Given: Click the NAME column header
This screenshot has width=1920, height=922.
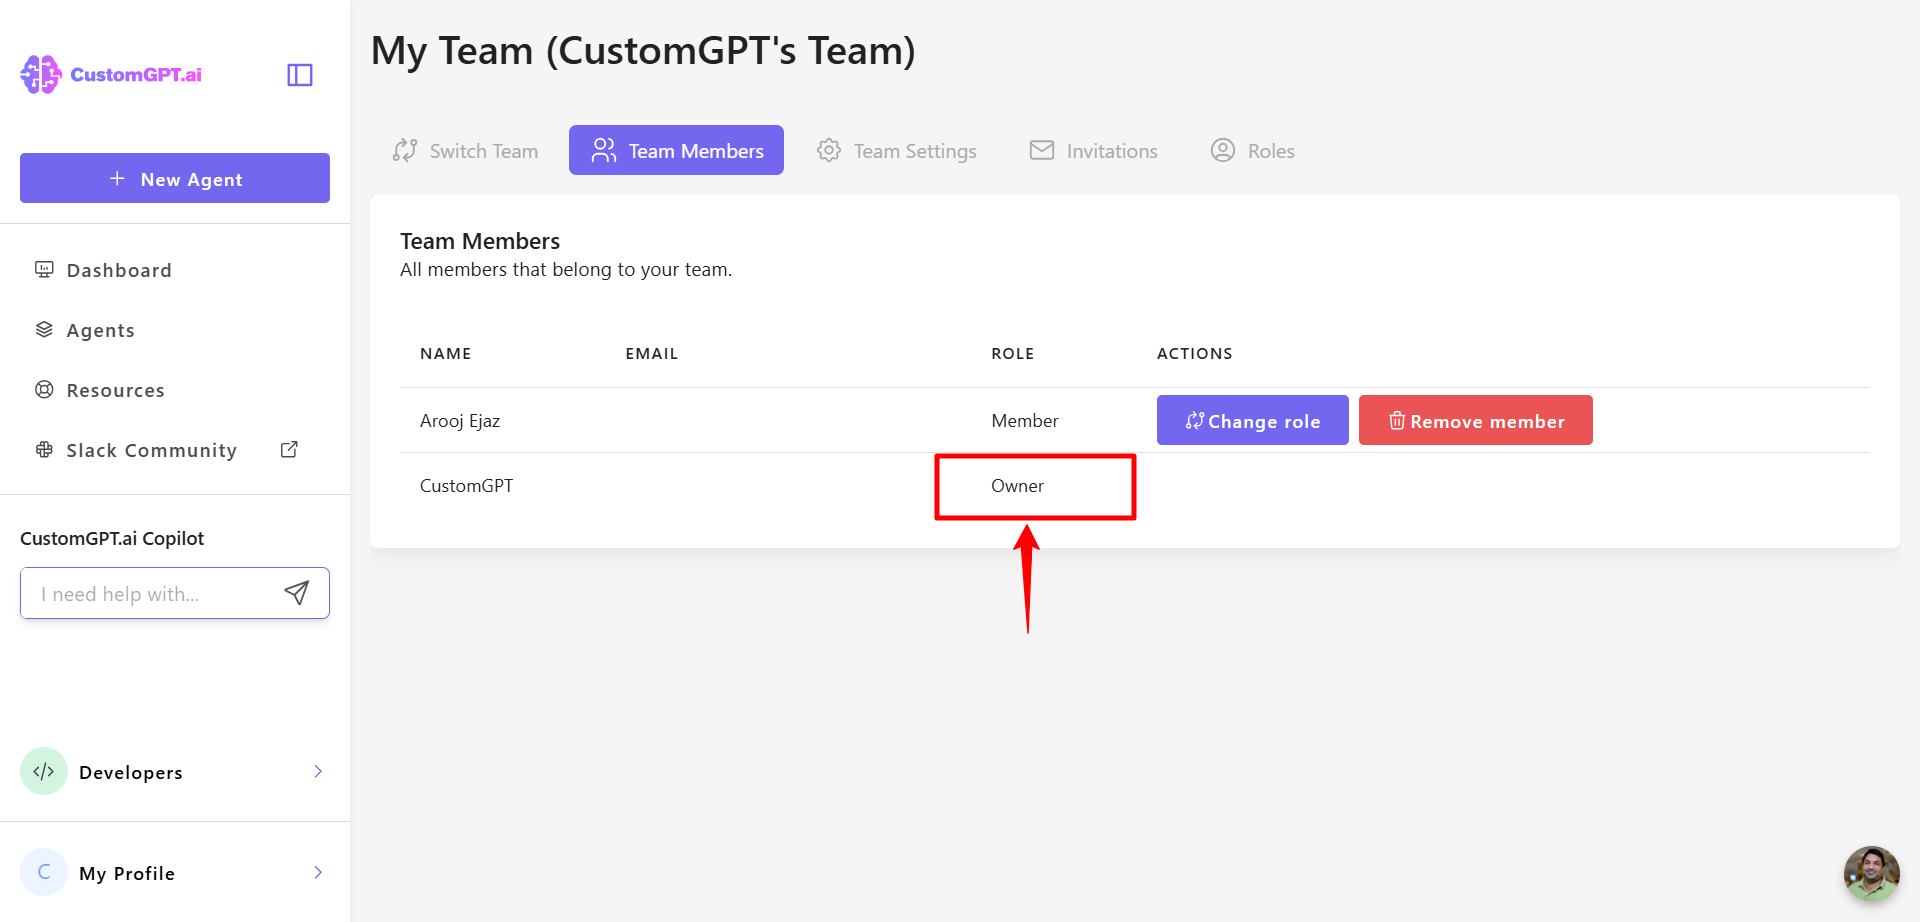Looking at the screenshot, I should tap(446, 354).
